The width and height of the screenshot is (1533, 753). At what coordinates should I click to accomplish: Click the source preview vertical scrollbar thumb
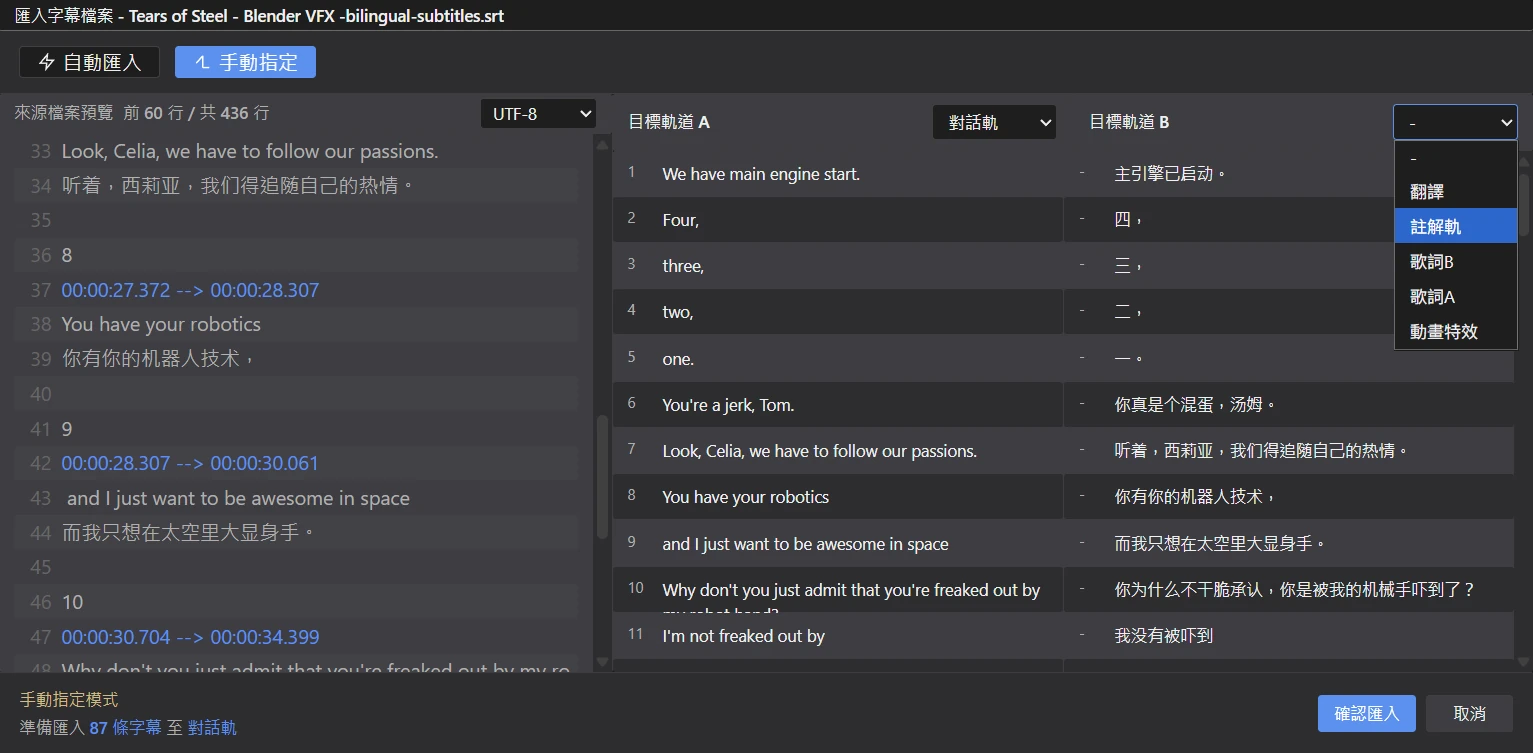click(x=602, y=477)
